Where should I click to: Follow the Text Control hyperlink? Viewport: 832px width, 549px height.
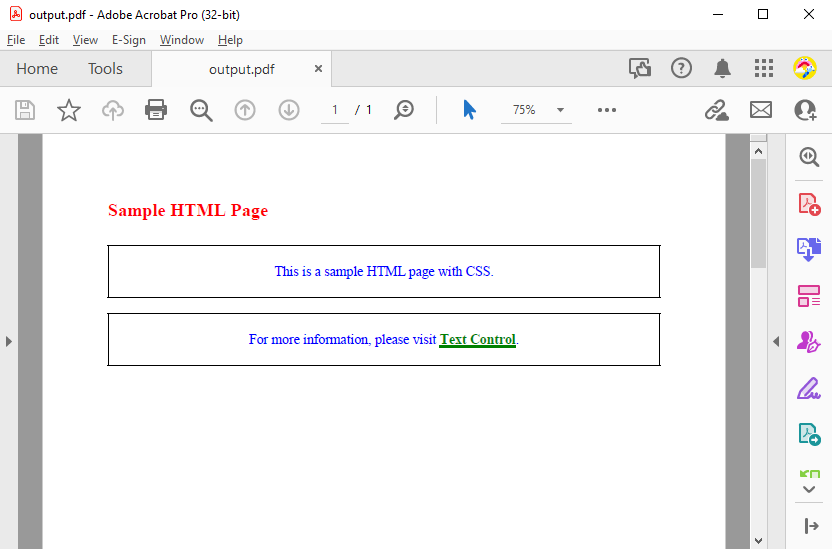pyautogui.click(x=478, y=339)
